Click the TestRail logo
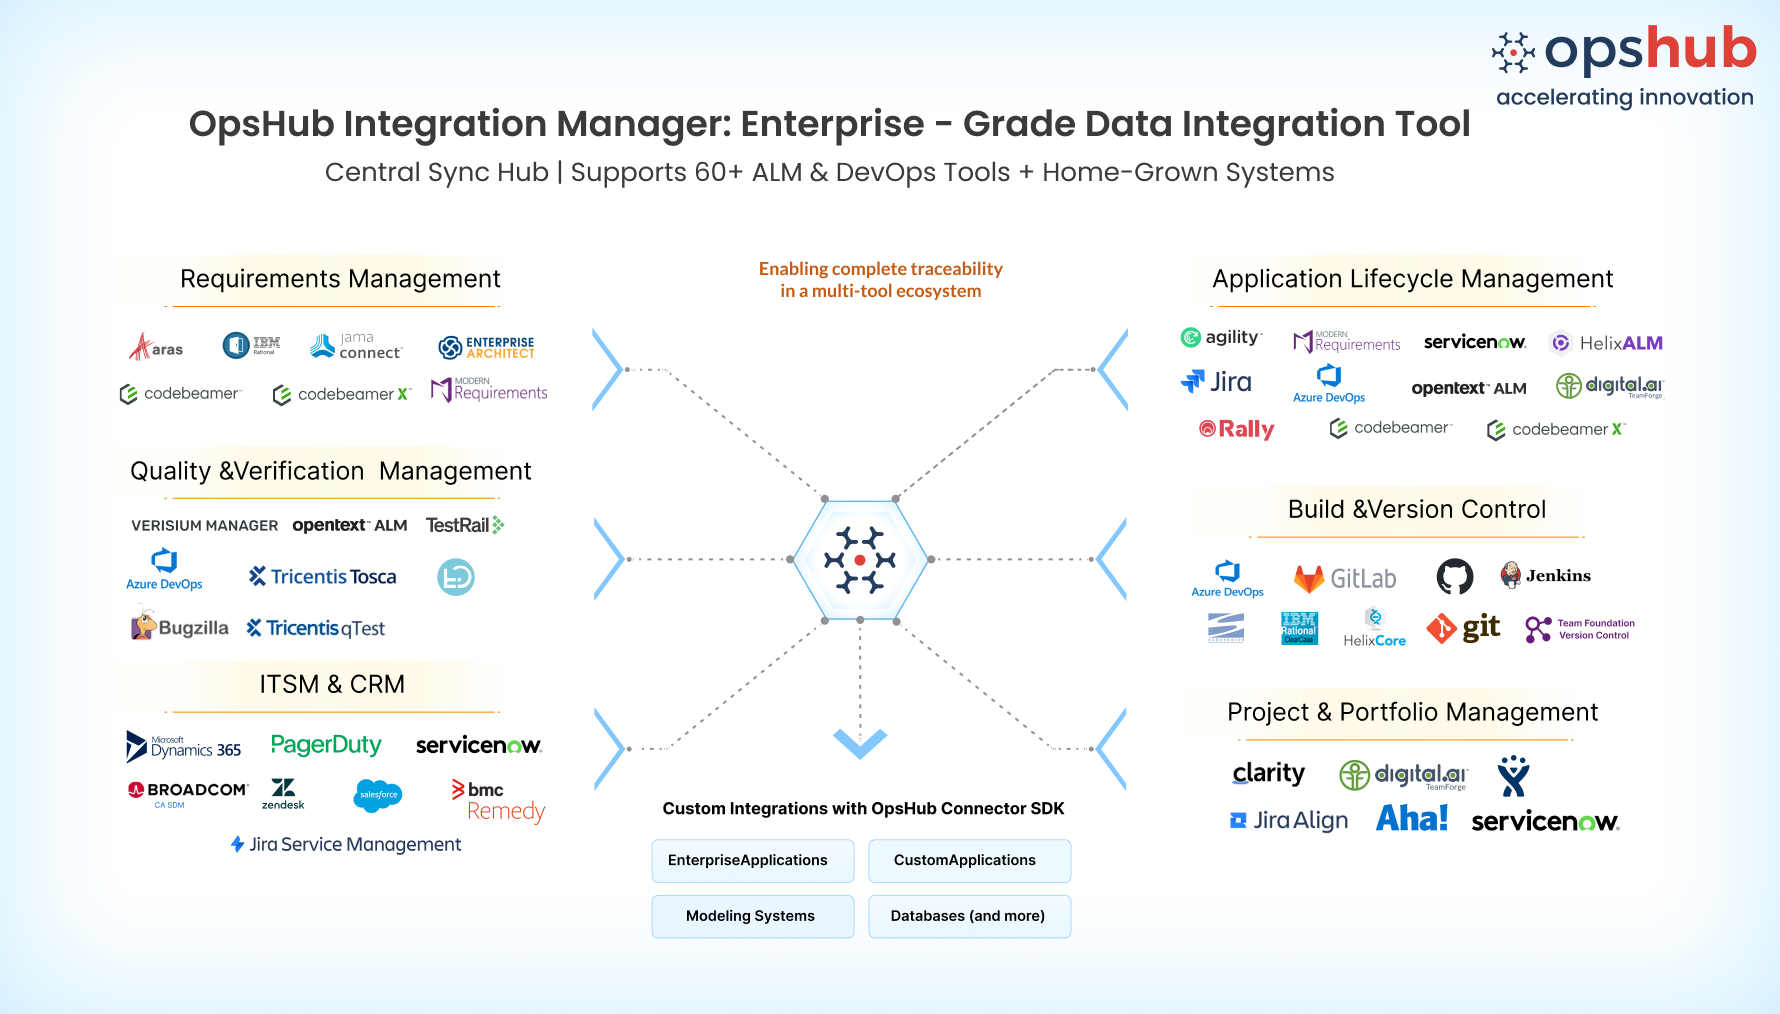Screen dimensions: 1780x1014 pos(464,525)
